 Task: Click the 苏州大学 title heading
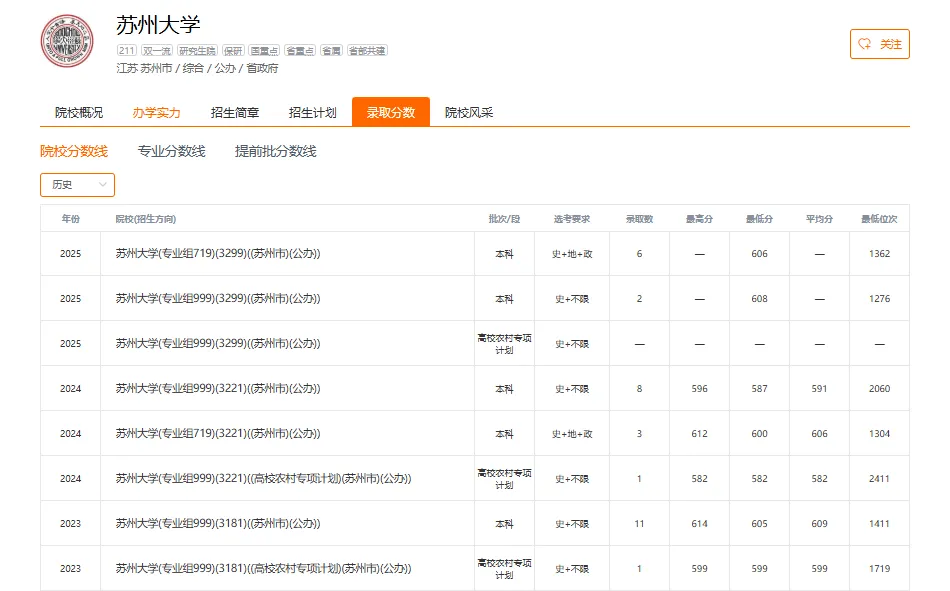pos(158,25)
